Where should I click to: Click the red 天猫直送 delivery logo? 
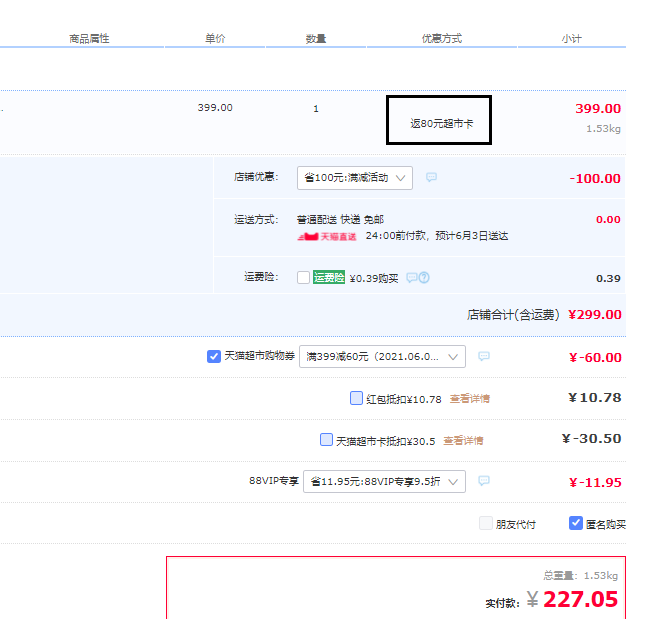[x=327, y=236]
